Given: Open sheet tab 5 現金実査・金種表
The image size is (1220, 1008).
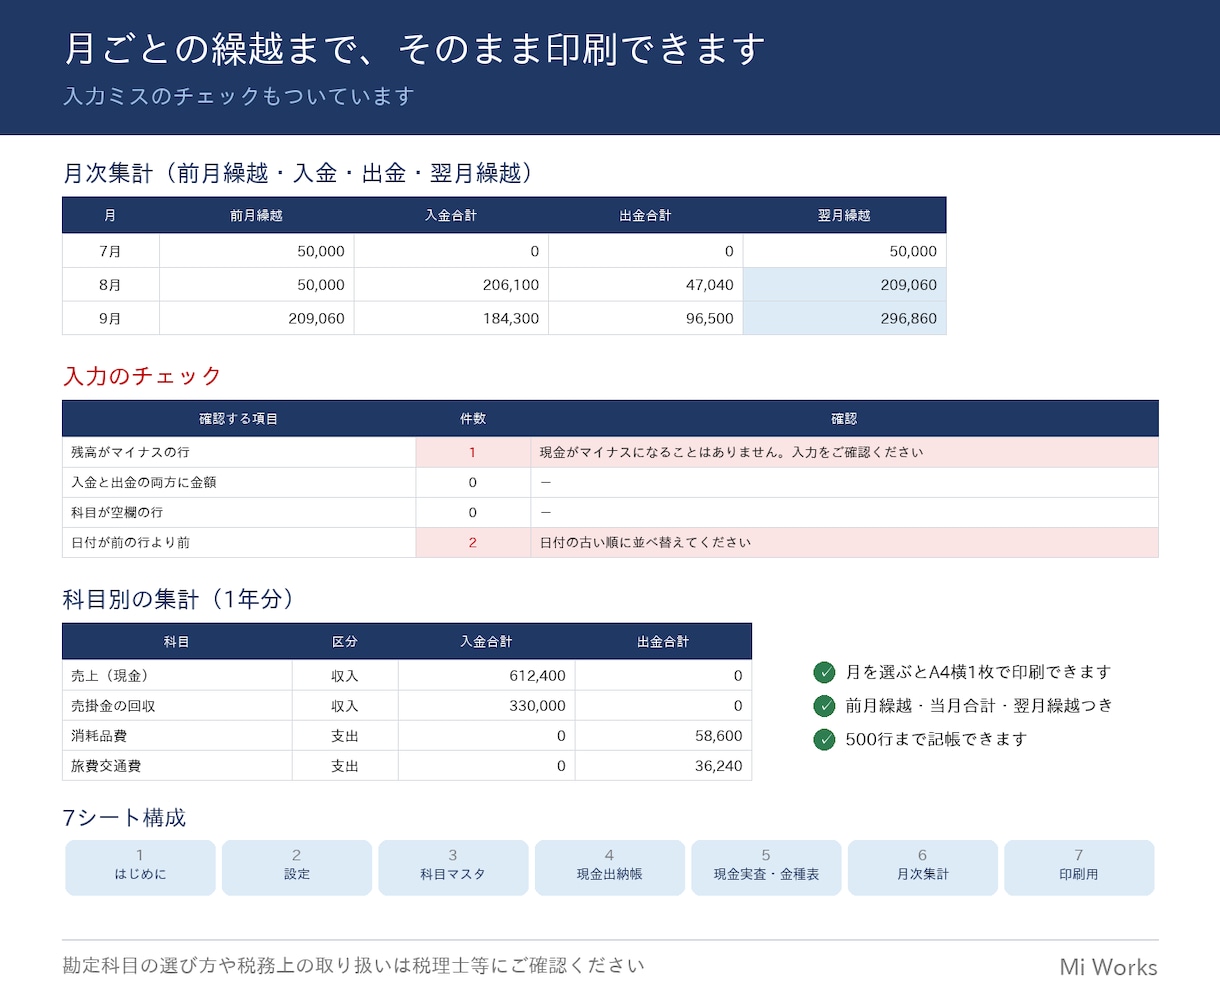Looking at the screenshot, I should [x=766, y=867].
